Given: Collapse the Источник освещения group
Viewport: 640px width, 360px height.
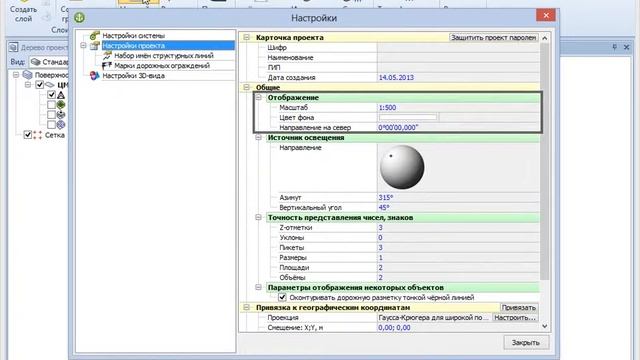Looking at the screenshot, I should click(x=258, y=138).
